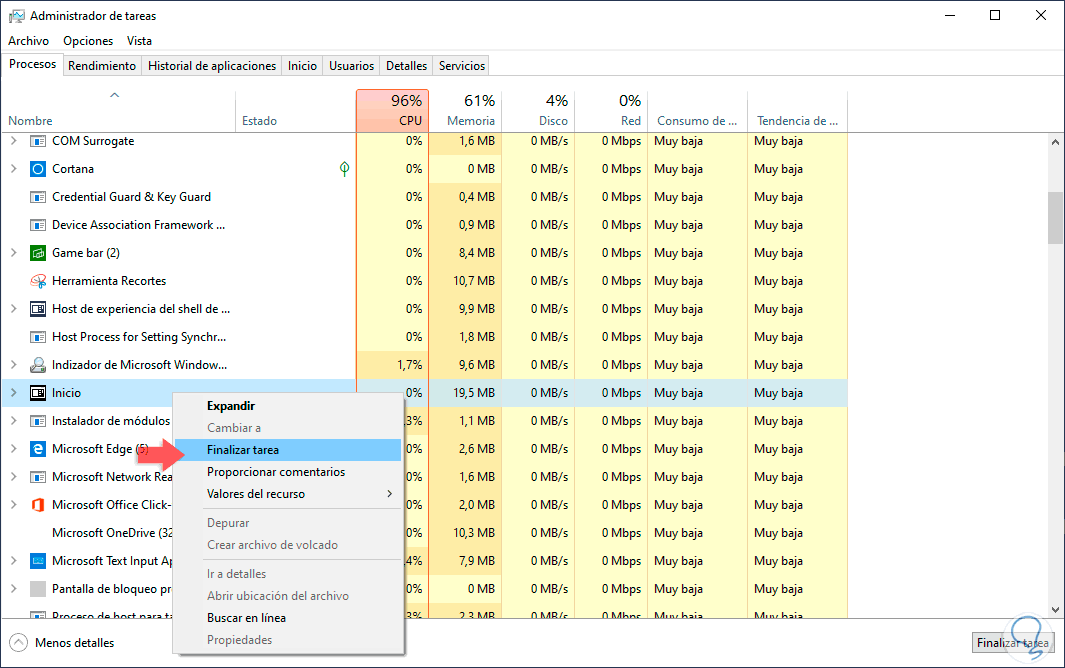Click the Microsoft Text Input icon

39,561
